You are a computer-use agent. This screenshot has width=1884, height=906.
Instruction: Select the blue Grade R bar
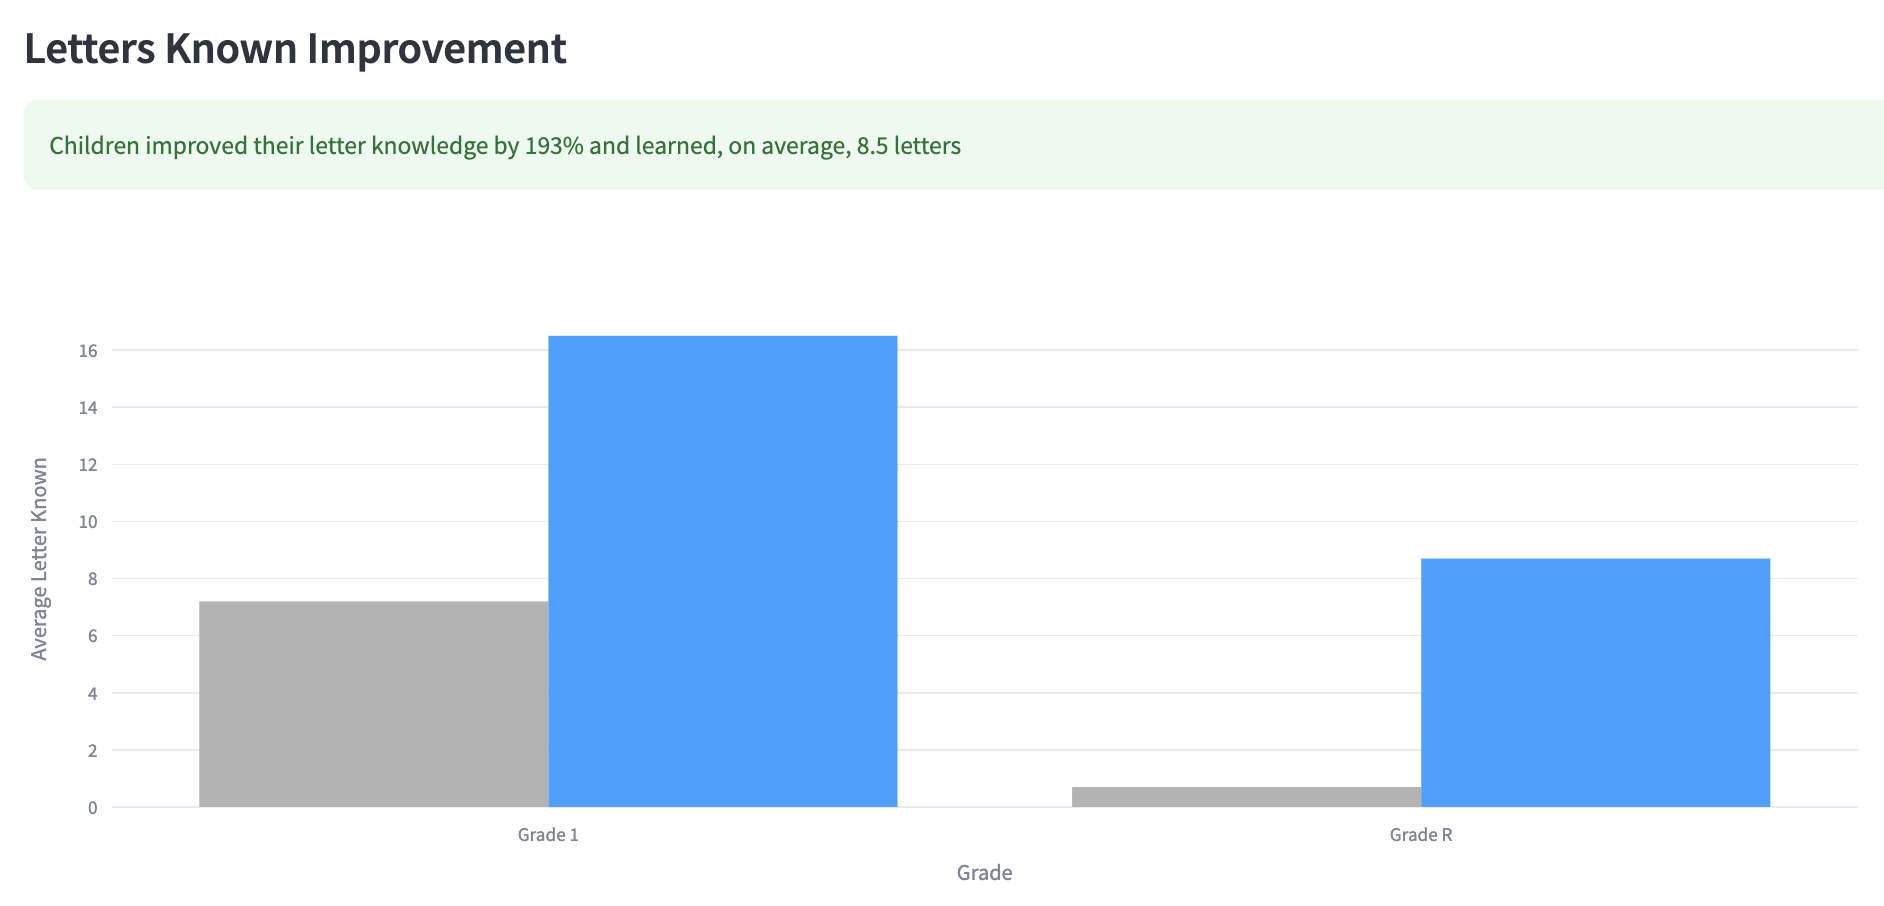click(x=1595, y=683)
